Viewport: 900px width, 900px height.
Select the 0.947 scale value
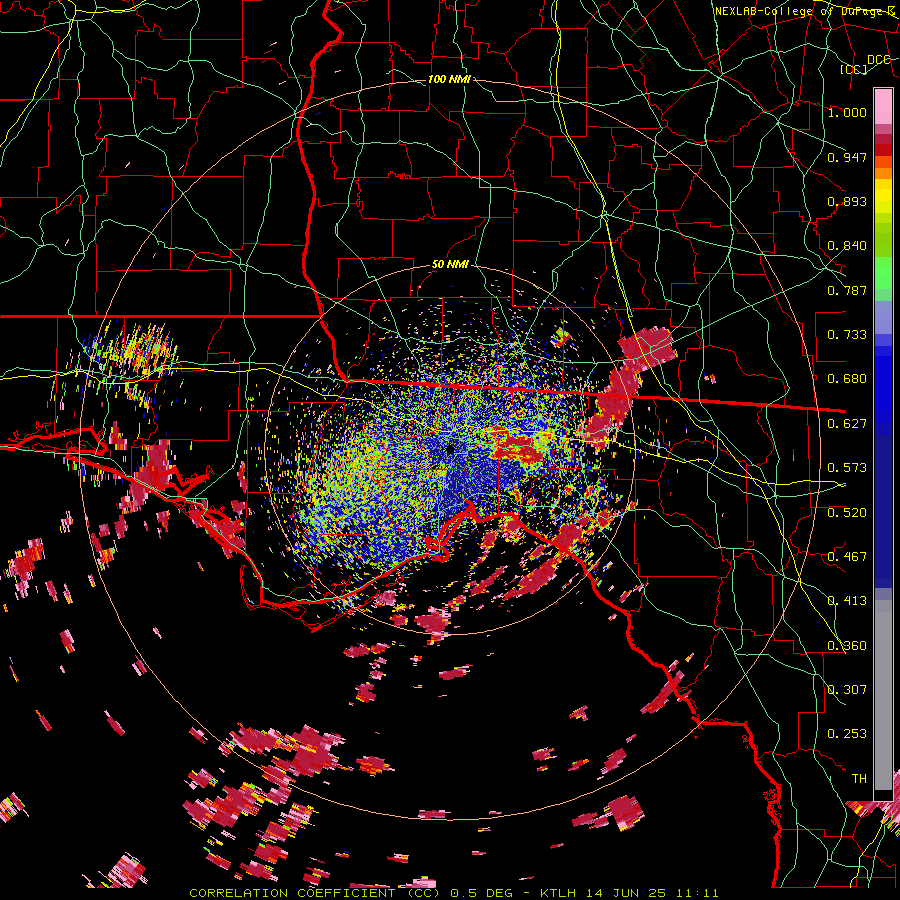[847, 157]
